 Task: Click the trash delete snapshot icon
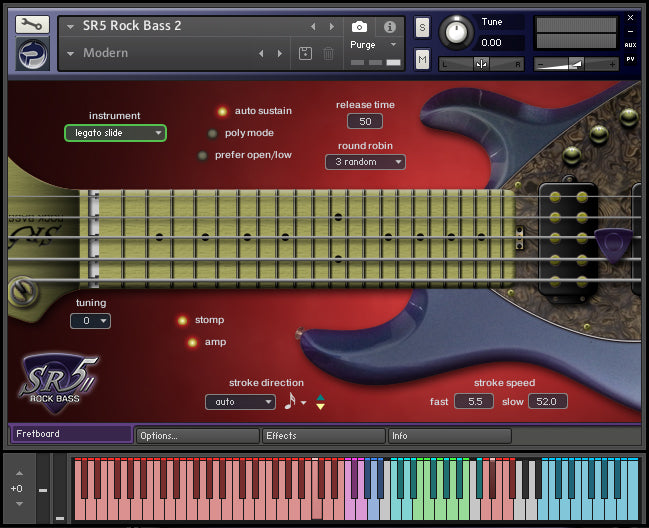(328, 53)
